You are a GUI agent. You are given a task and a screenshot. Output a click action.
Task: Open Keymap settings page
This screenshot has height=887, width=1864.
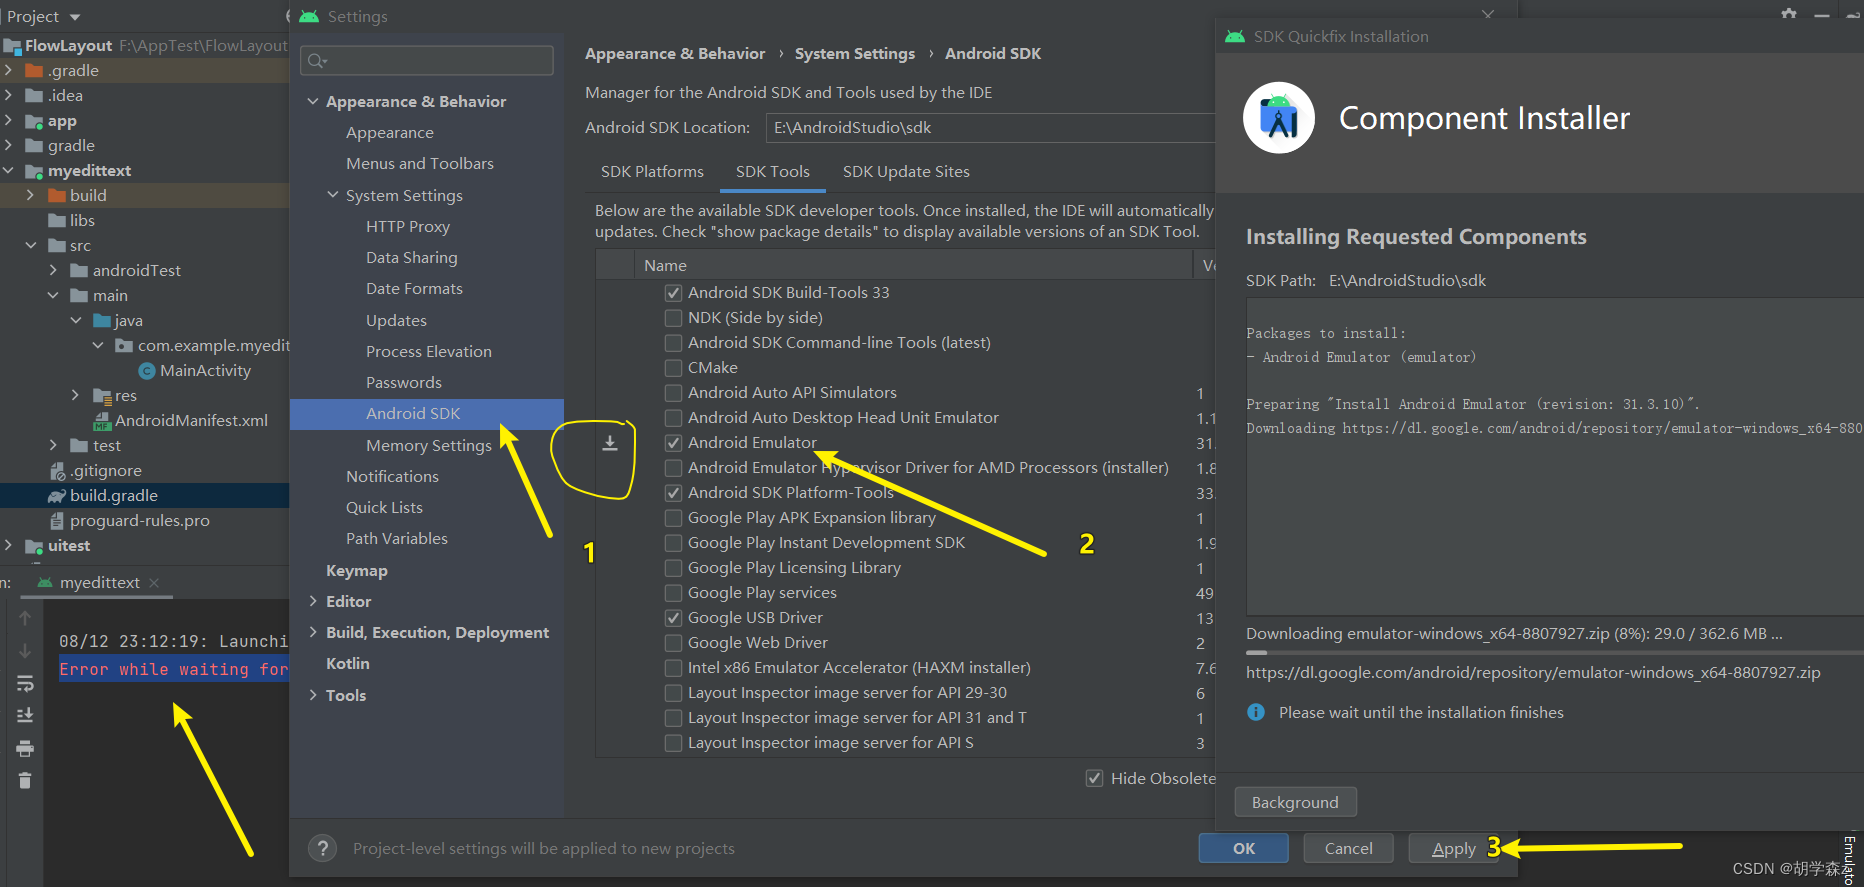(357, 570)
